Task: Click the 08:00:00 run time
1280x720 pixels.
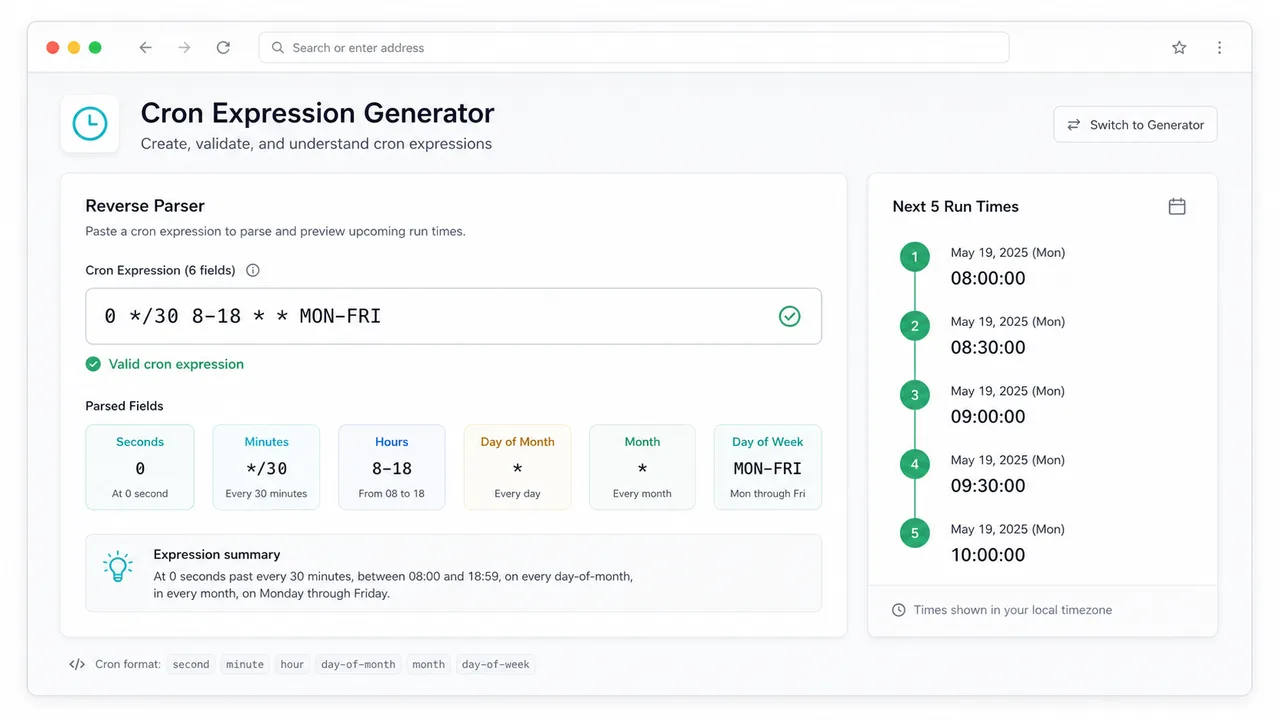Action: tap(988, 278)
